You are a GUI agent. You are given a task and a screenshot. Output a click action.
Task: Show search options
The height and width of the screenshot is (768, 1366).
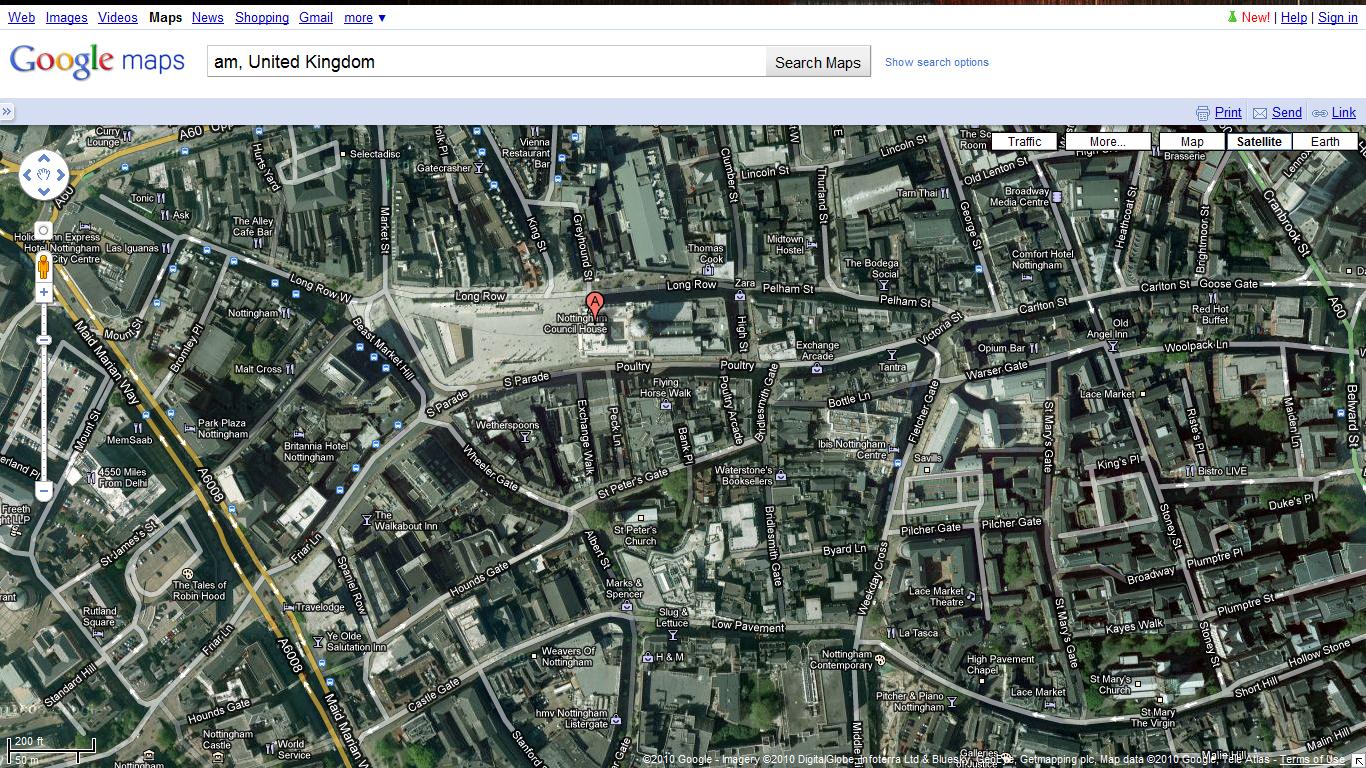[x=937, y=62]
